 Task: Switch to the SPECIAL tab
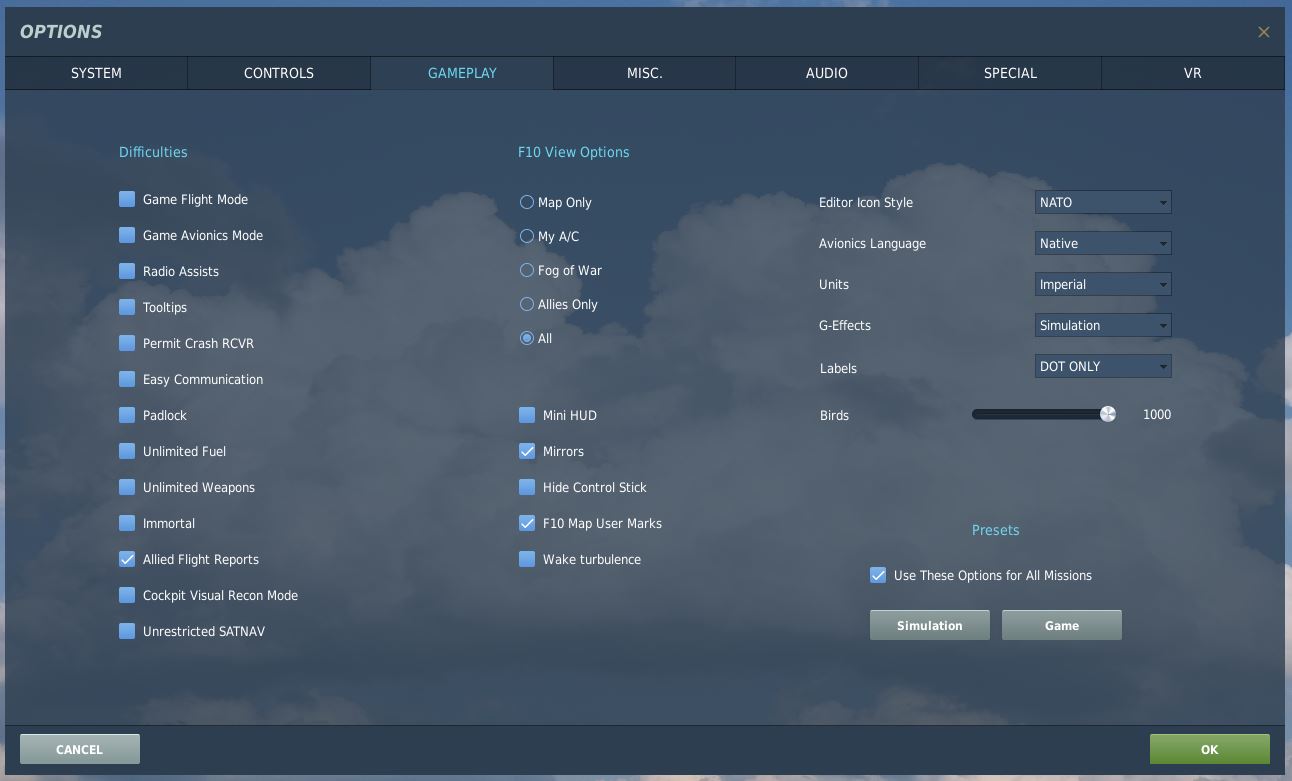pos(1010,73)
